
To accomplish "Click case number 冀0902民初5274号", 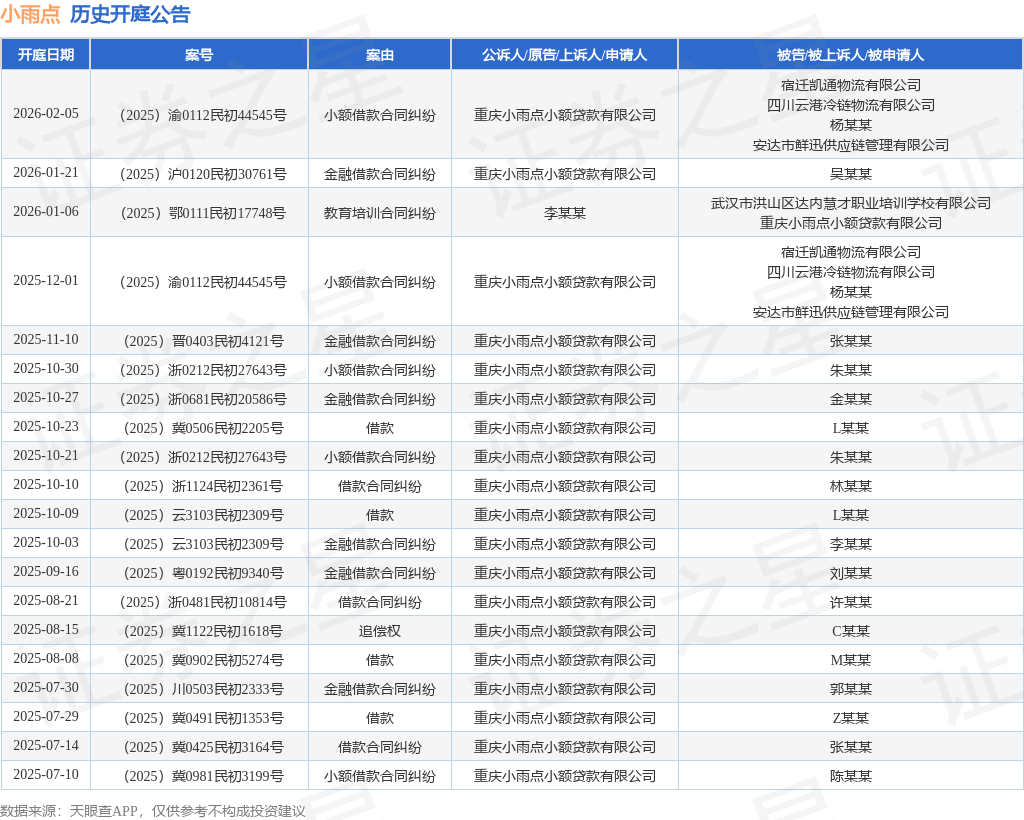I will click(x=203, y=660).
